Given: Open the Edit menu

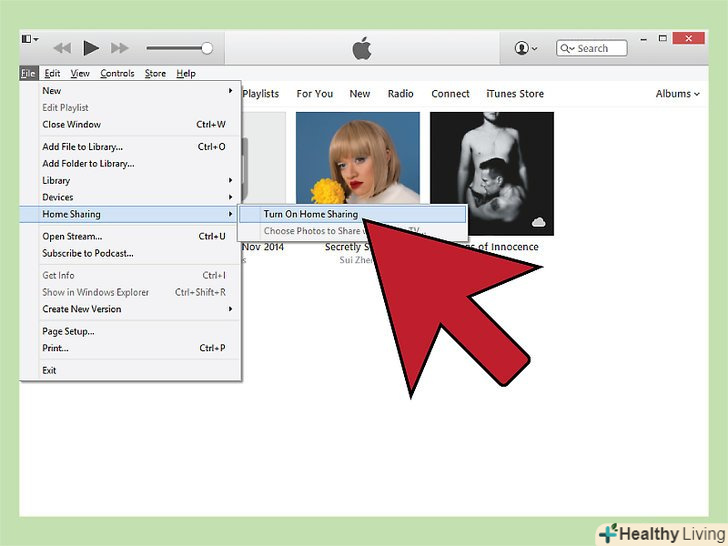Looking at the screenshot, I should point(52,73).
